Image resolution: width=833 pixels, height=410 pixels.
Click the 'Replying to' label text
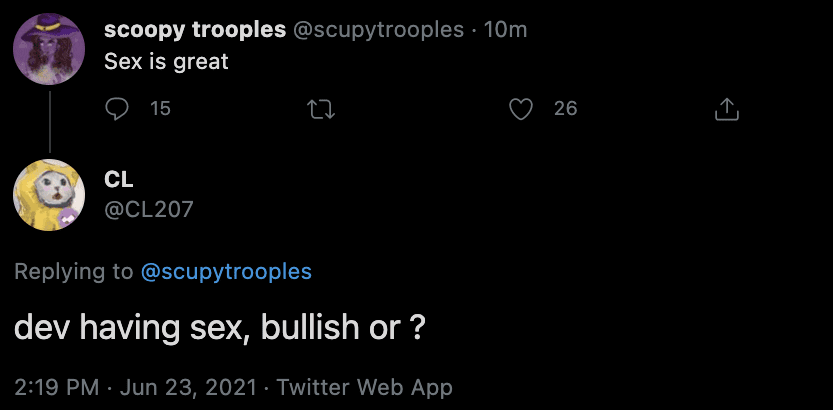[x=73, y=271]
